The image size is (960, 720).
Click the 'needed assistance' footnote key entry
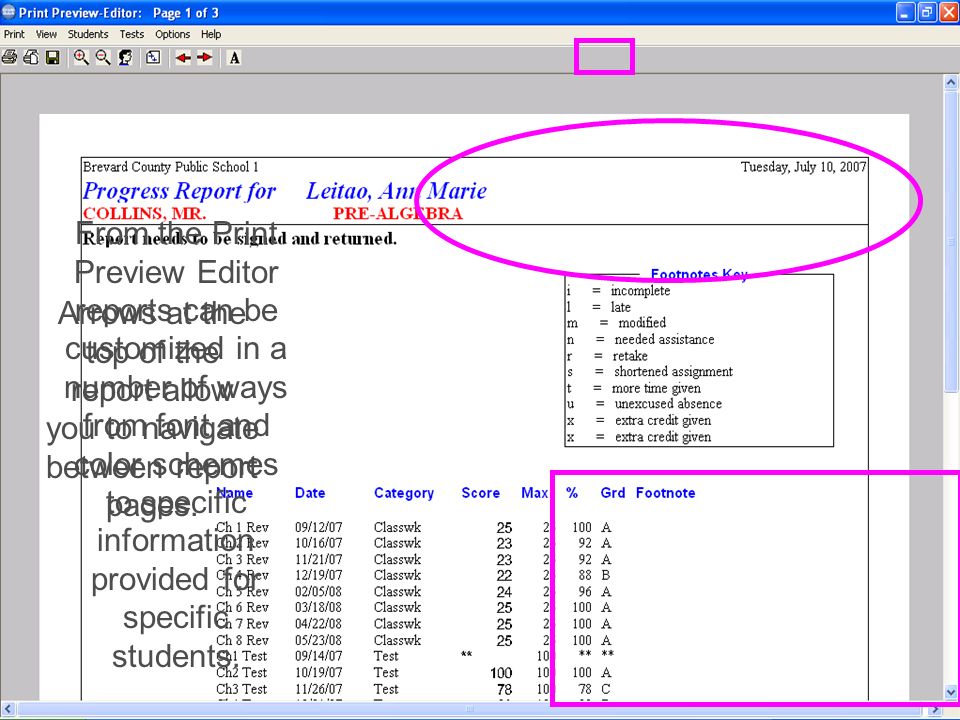[664, 339]
